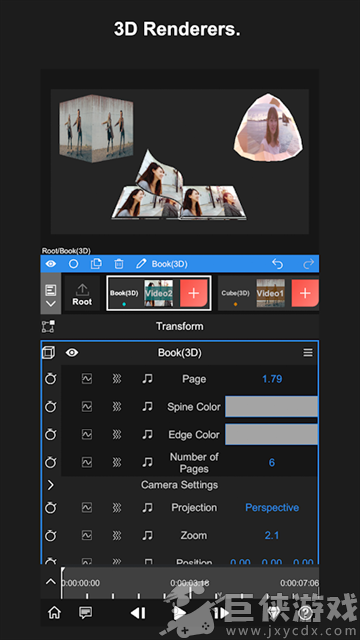
Task: Toggle keyframe stopwatch for Projection
Action: click(51, 508)
